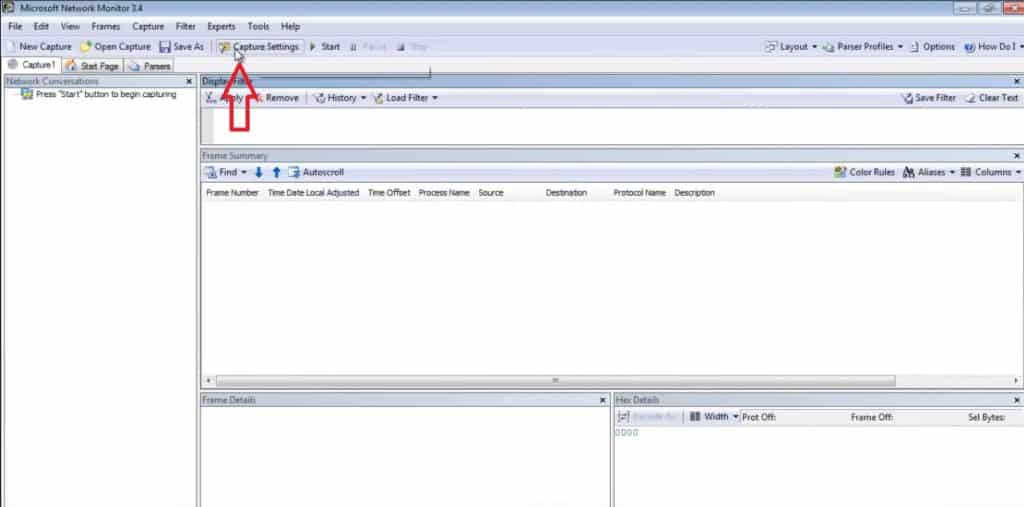This screenshot has height=507, width=1024.
Task: Switch to the Start Page tab
Action: pyautogui.click(x=92, y=66)
